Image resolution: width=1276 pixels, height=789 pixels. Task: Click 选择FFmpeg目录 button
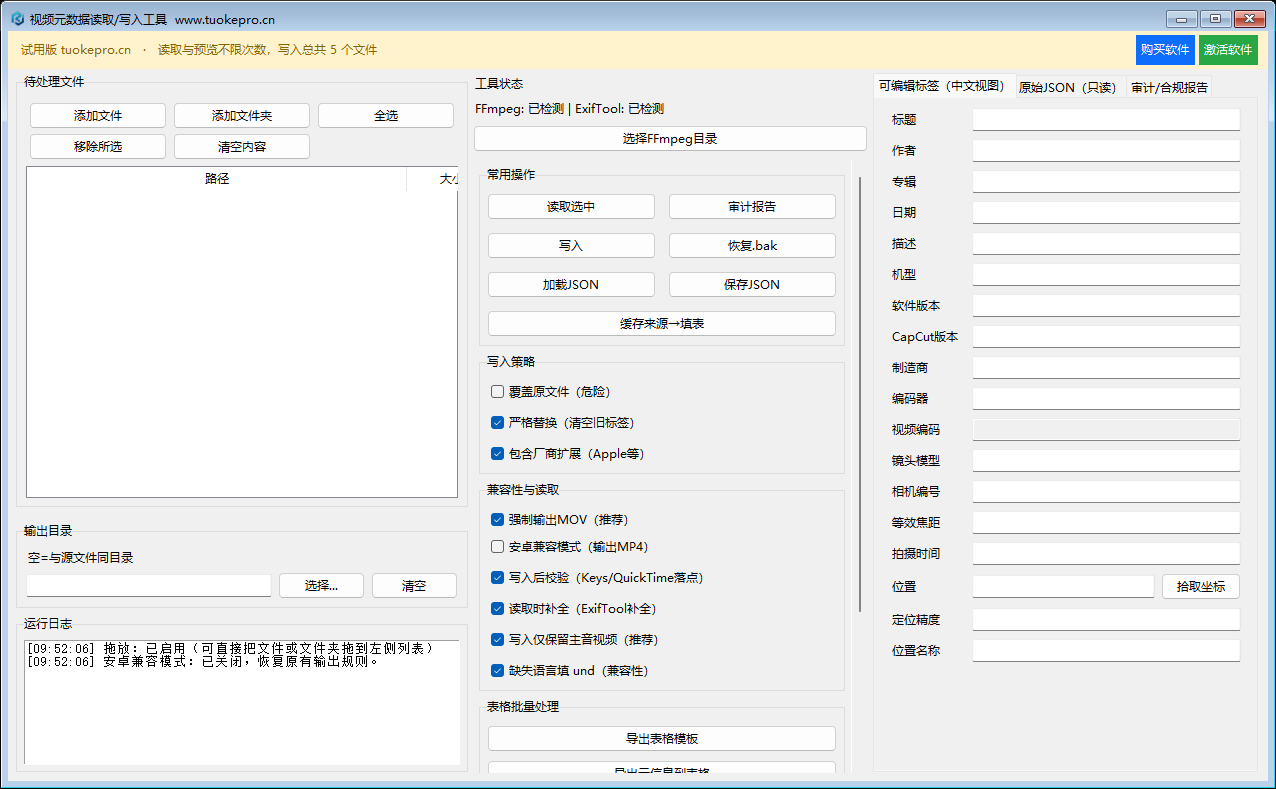click(670, 139)
